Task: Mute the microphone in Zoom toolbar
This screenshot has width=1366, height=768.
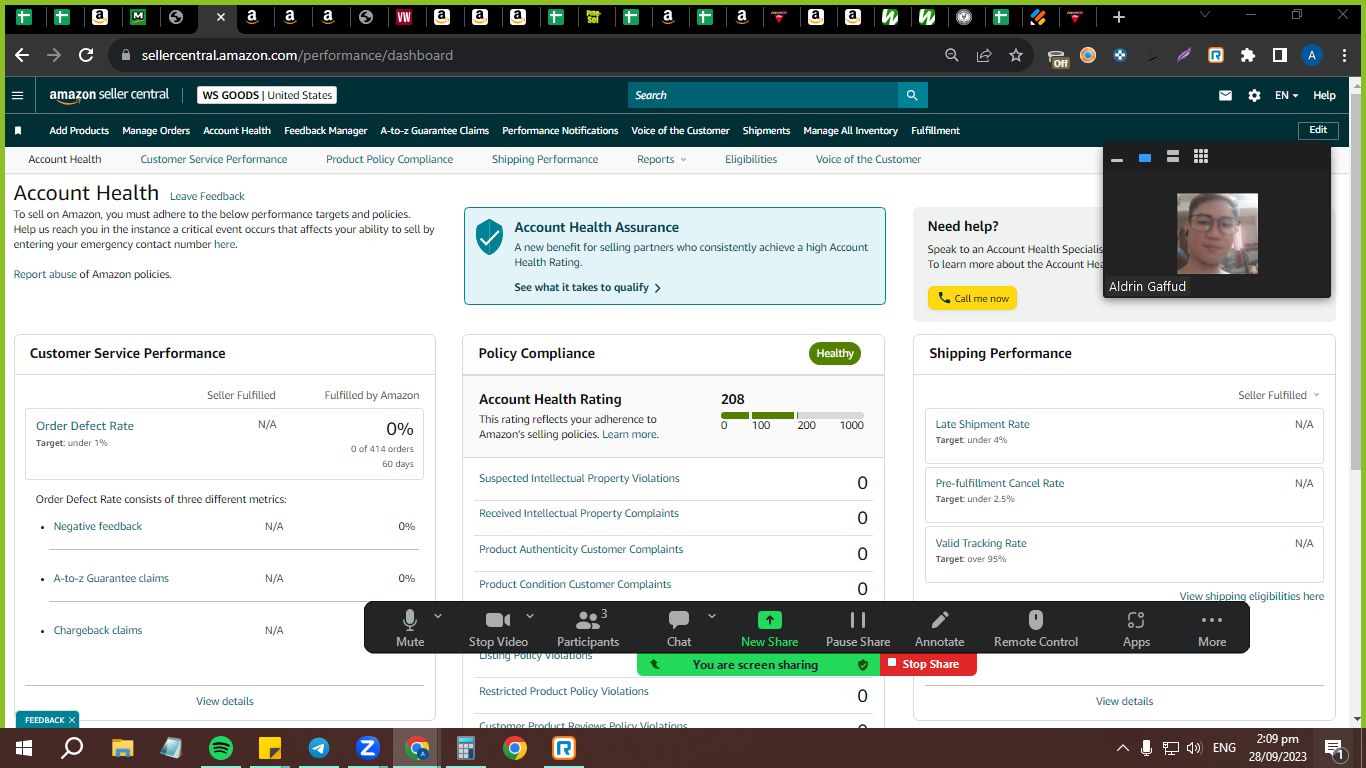Action: (x=410, y=627)
